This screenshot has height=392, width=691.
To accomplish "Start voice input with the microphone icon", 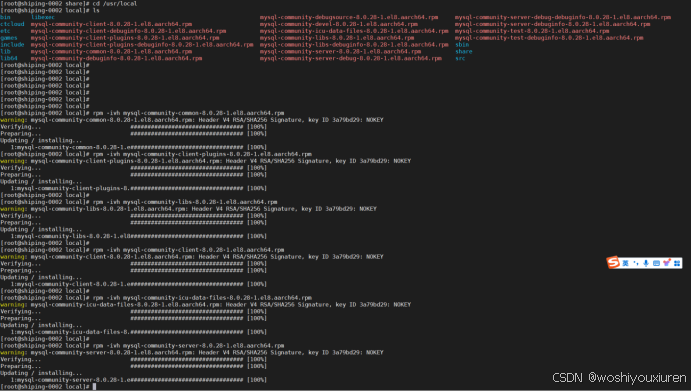I will point(646,263).
